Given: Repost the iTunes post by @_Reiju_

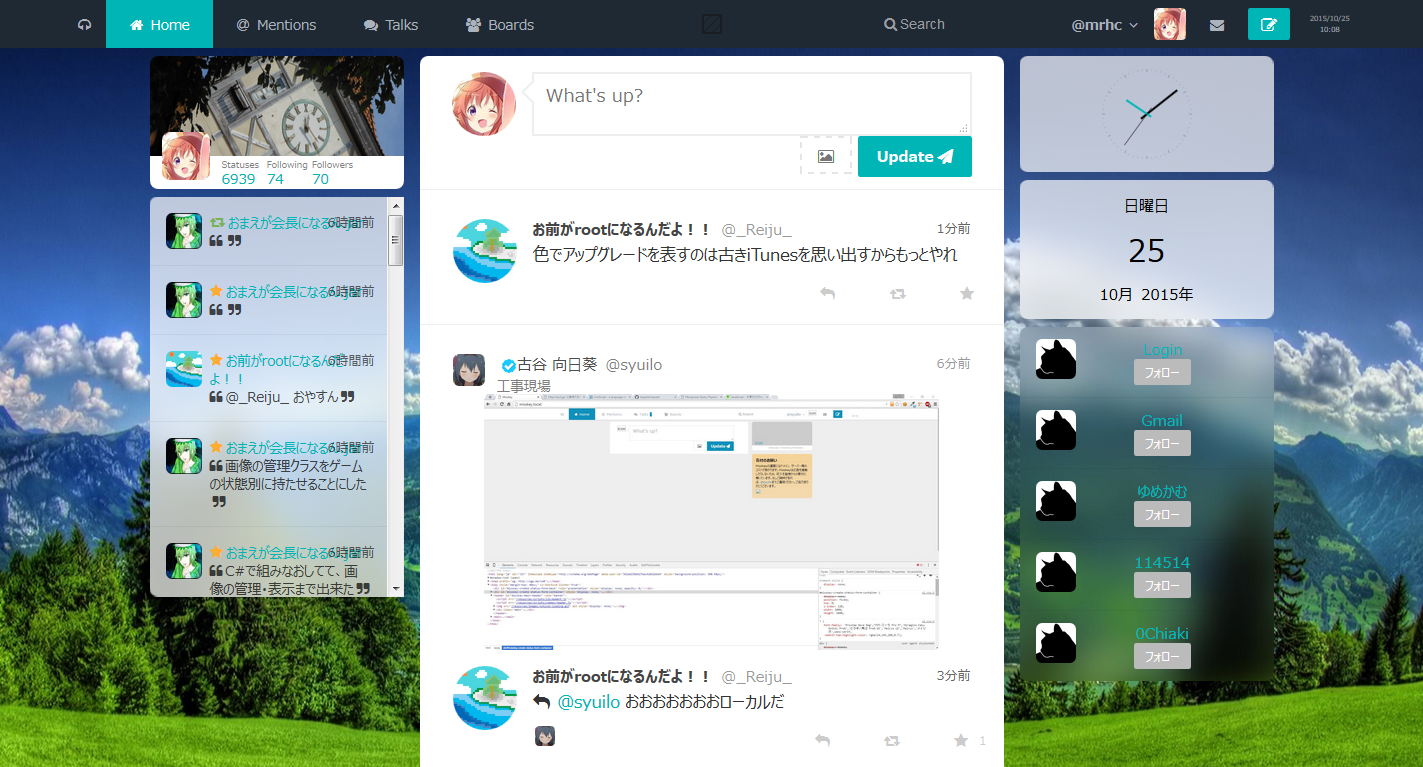Looking at the screenshot, I should pos(897,293).
